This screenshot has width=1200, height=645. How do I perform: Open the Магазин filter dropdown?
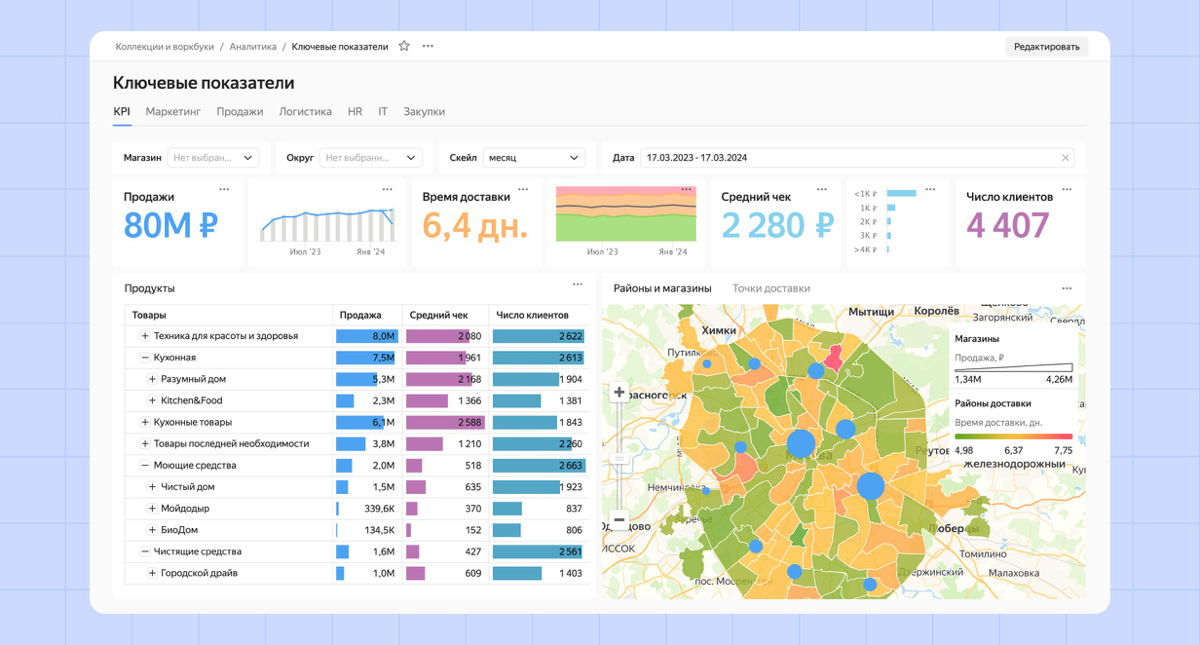pyautogui.click(x=213, y=158)
